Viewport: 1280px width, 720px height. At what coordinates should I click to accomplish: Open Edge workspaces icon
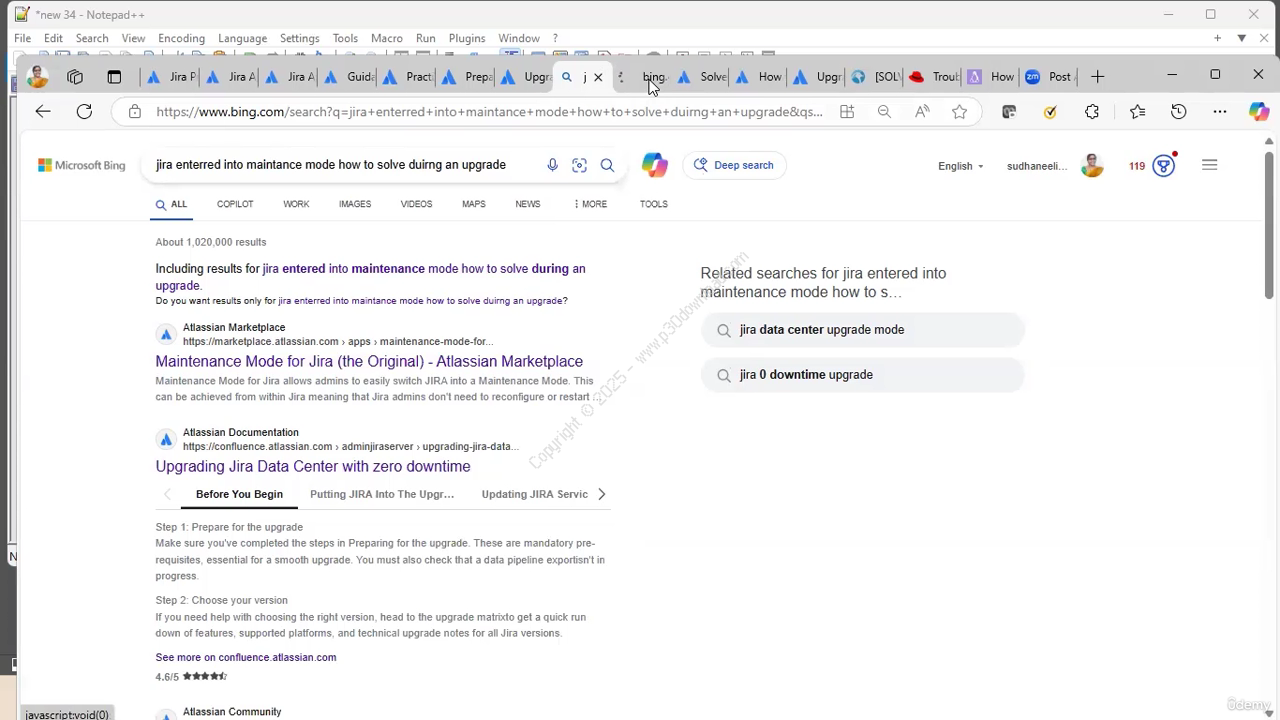pyautogui.click(x=75, y=77)
